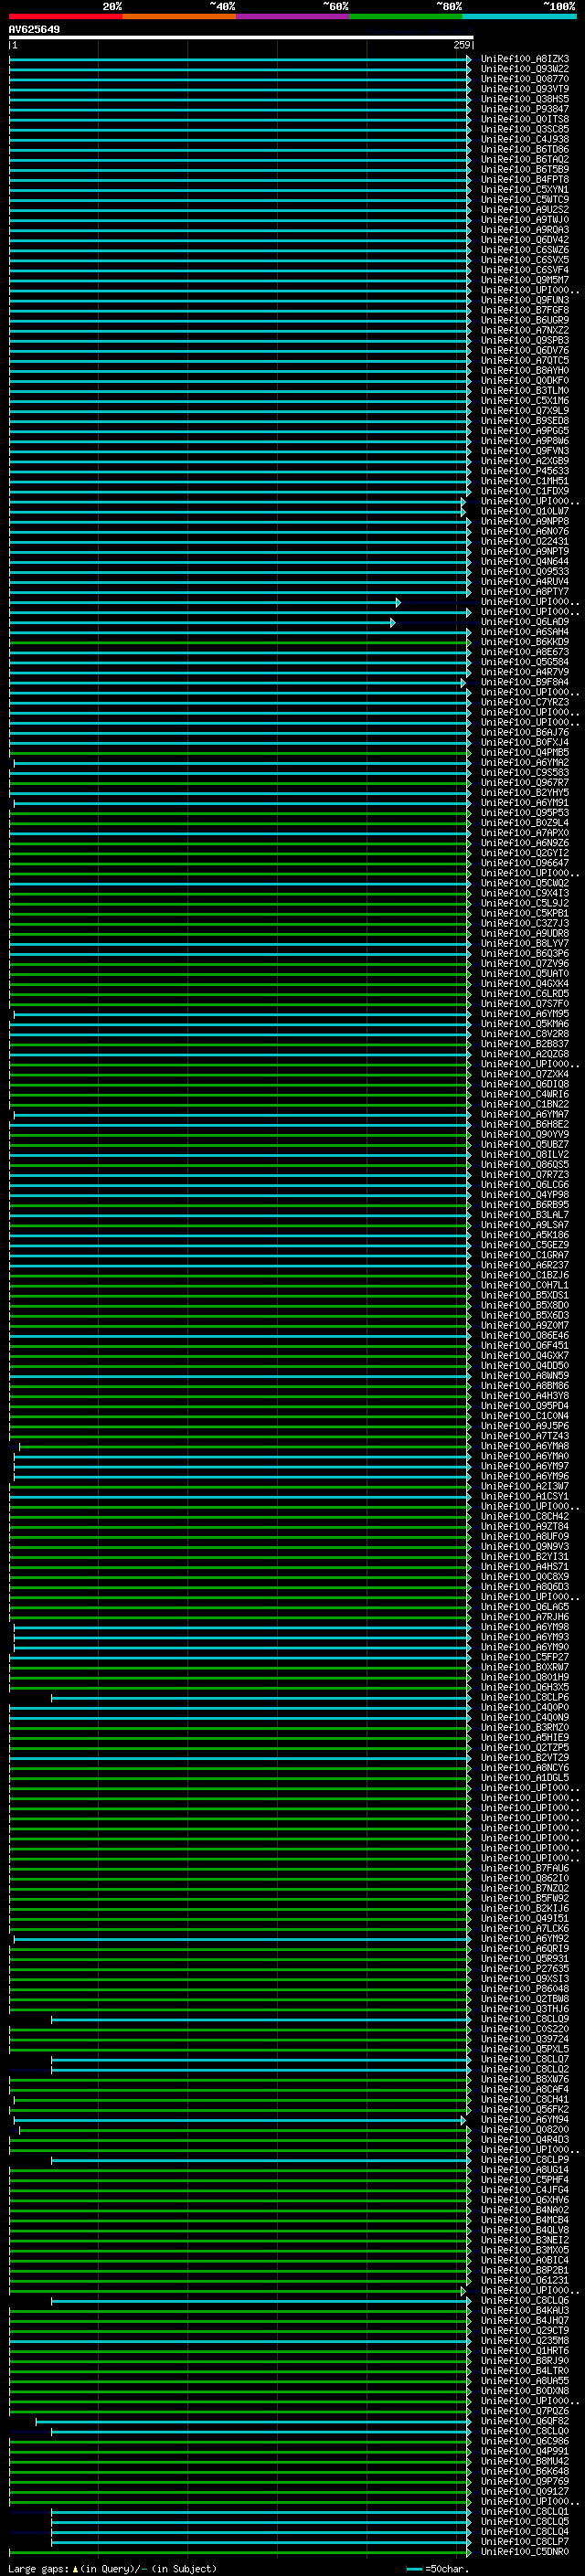This screenshot has width=585, height=2576.
Task: Click the AV625649 query sequence title
Action: [x=34, y=30]
